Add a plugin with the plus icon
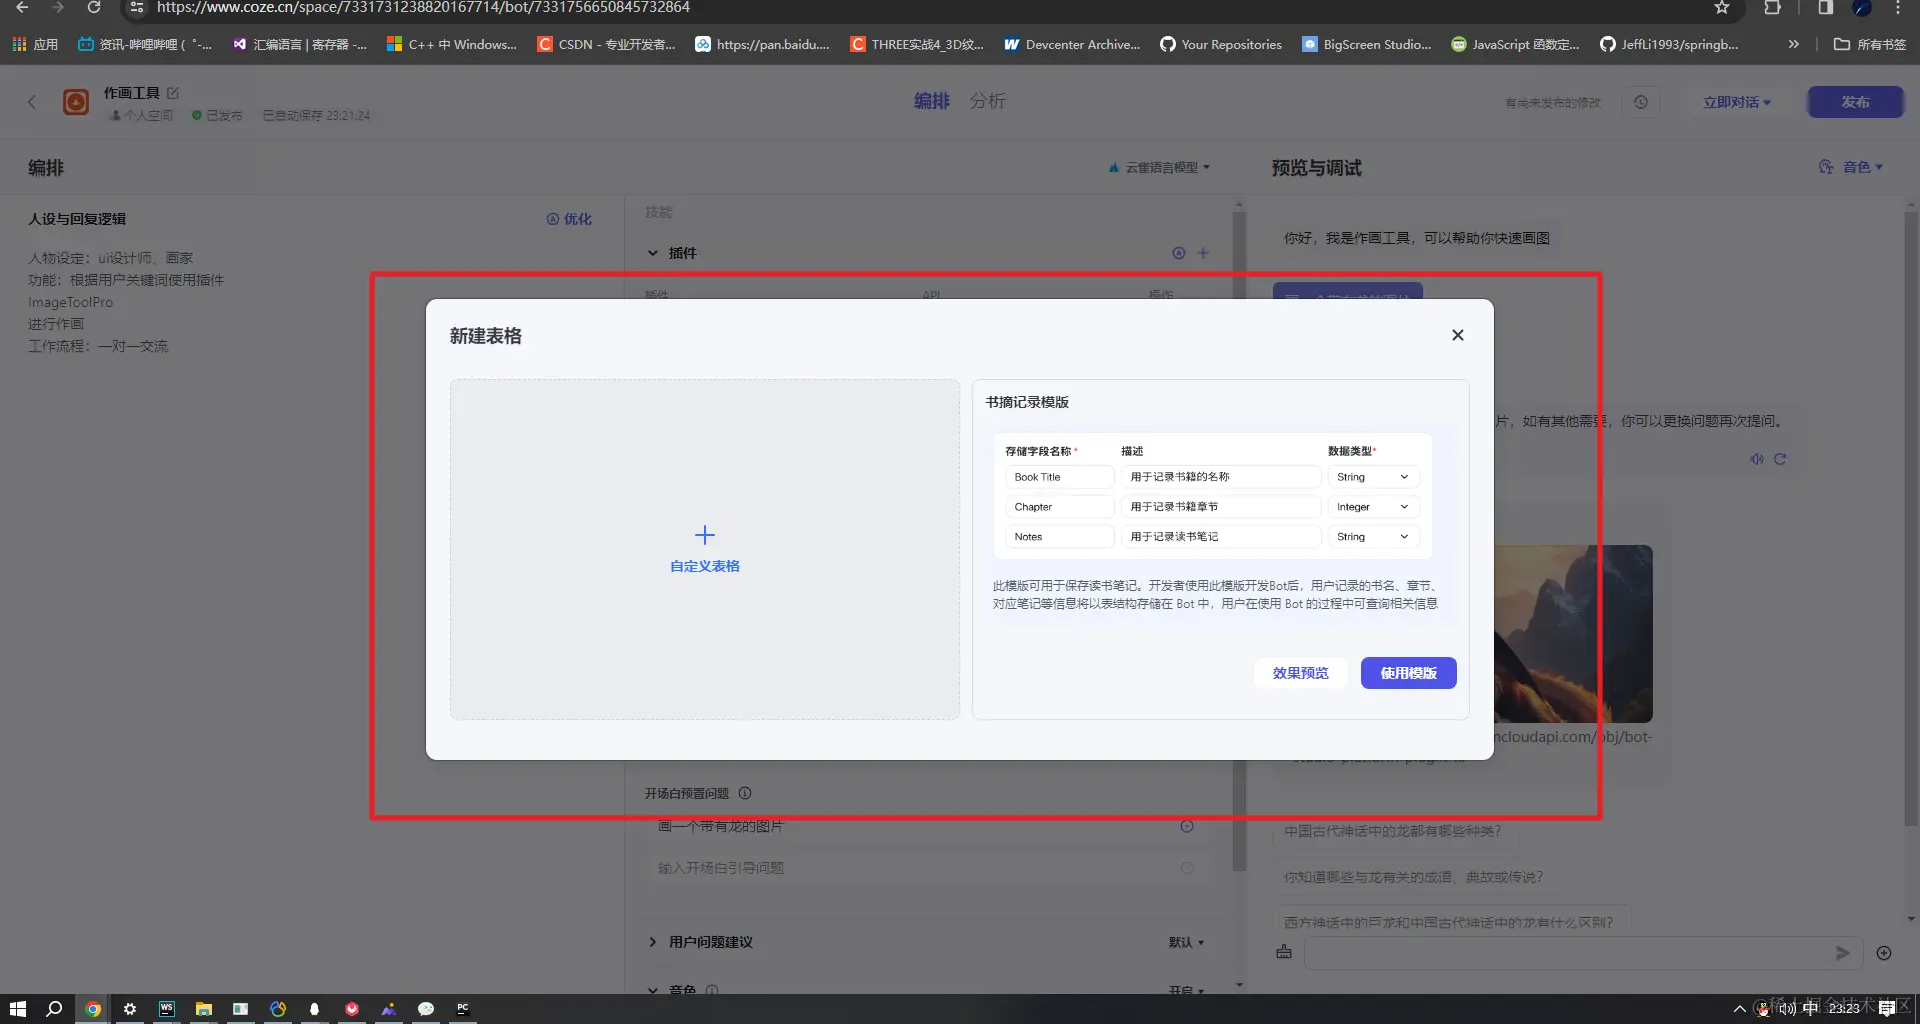The height and width of the screenshot is (1024, 1920). tap(1203, 253)
